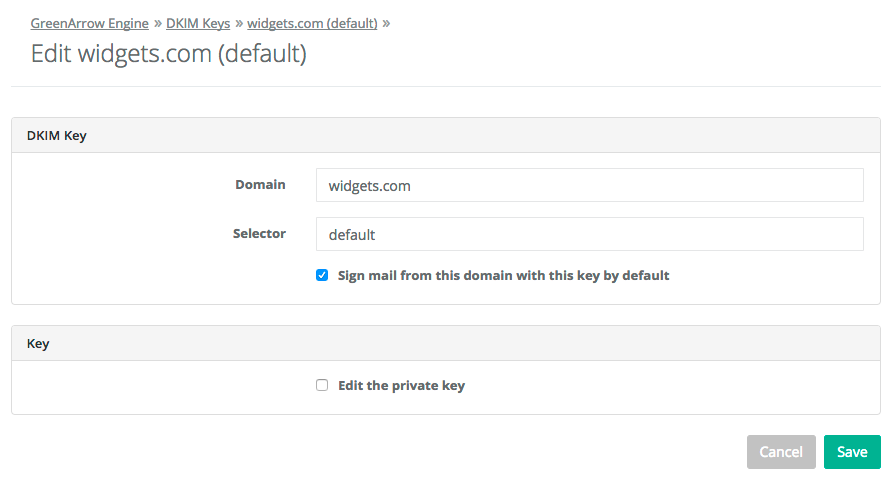Click the horizontal divider below the page title
The width and height of the screenshot is (888, 480).
point(446,87)
